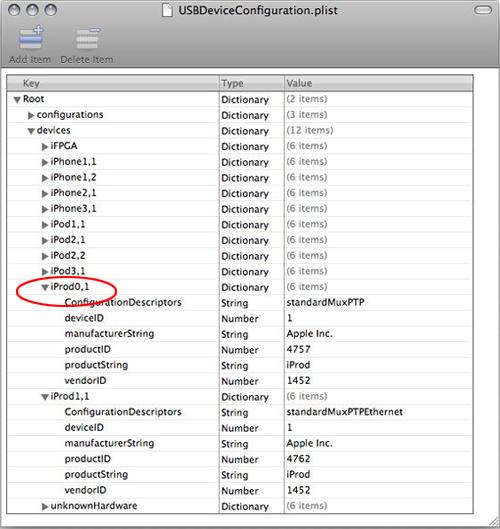Click the Type column header
Screen dimensions: 500x529
click(x=252, y=83)
